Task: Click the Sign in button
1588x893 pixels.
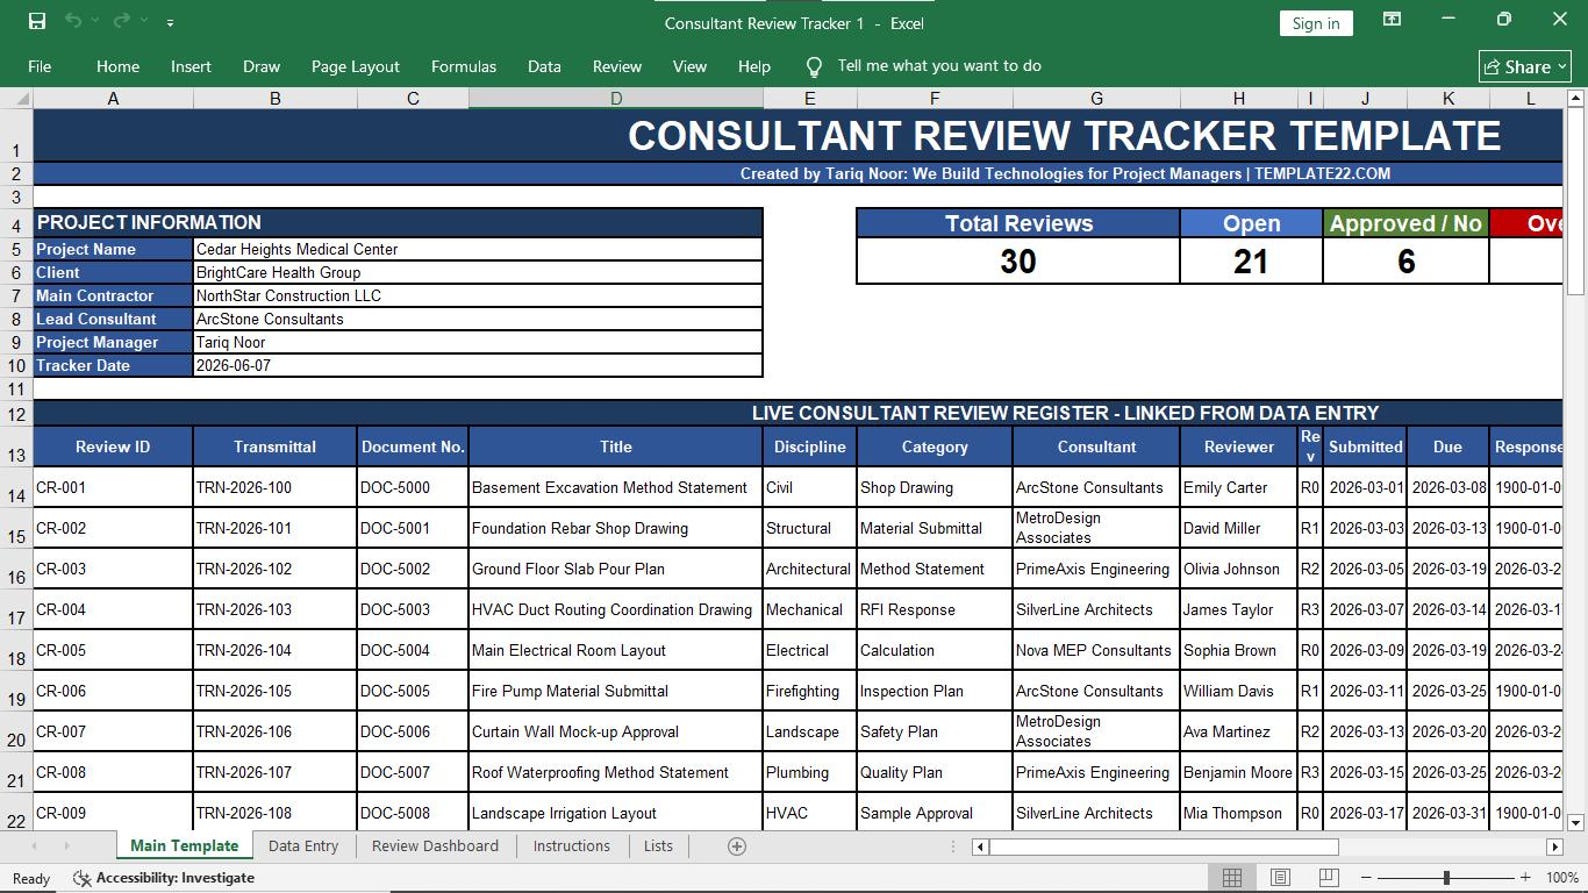Action: (x=1316, y=23)
